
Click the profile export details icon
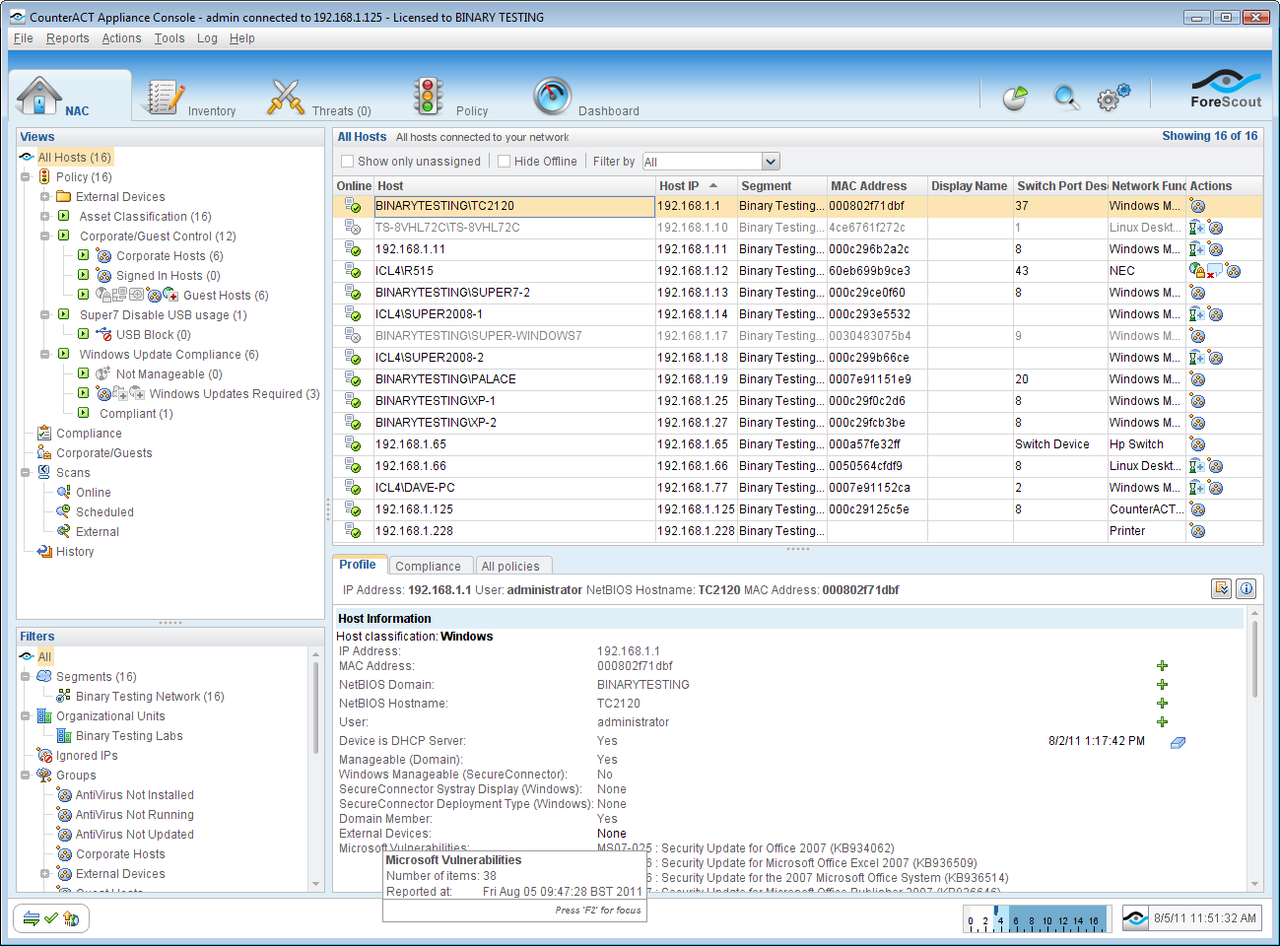click(1221, 589)
